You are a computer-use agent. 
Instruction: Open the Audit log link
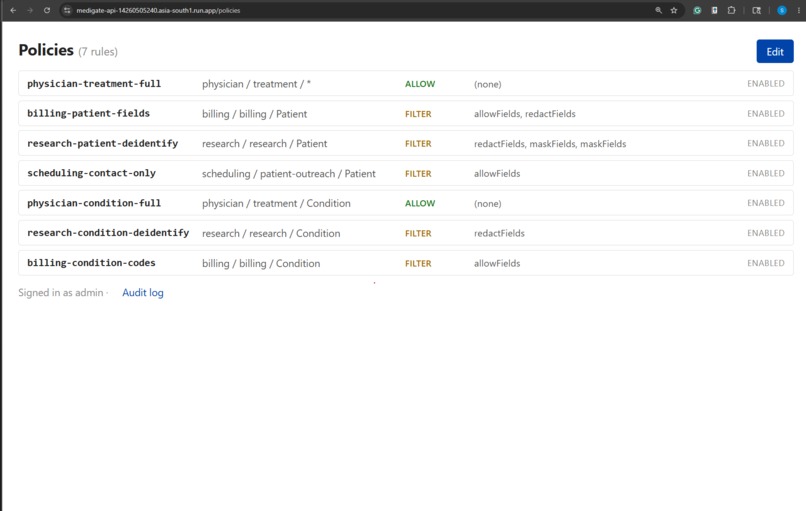143,293
